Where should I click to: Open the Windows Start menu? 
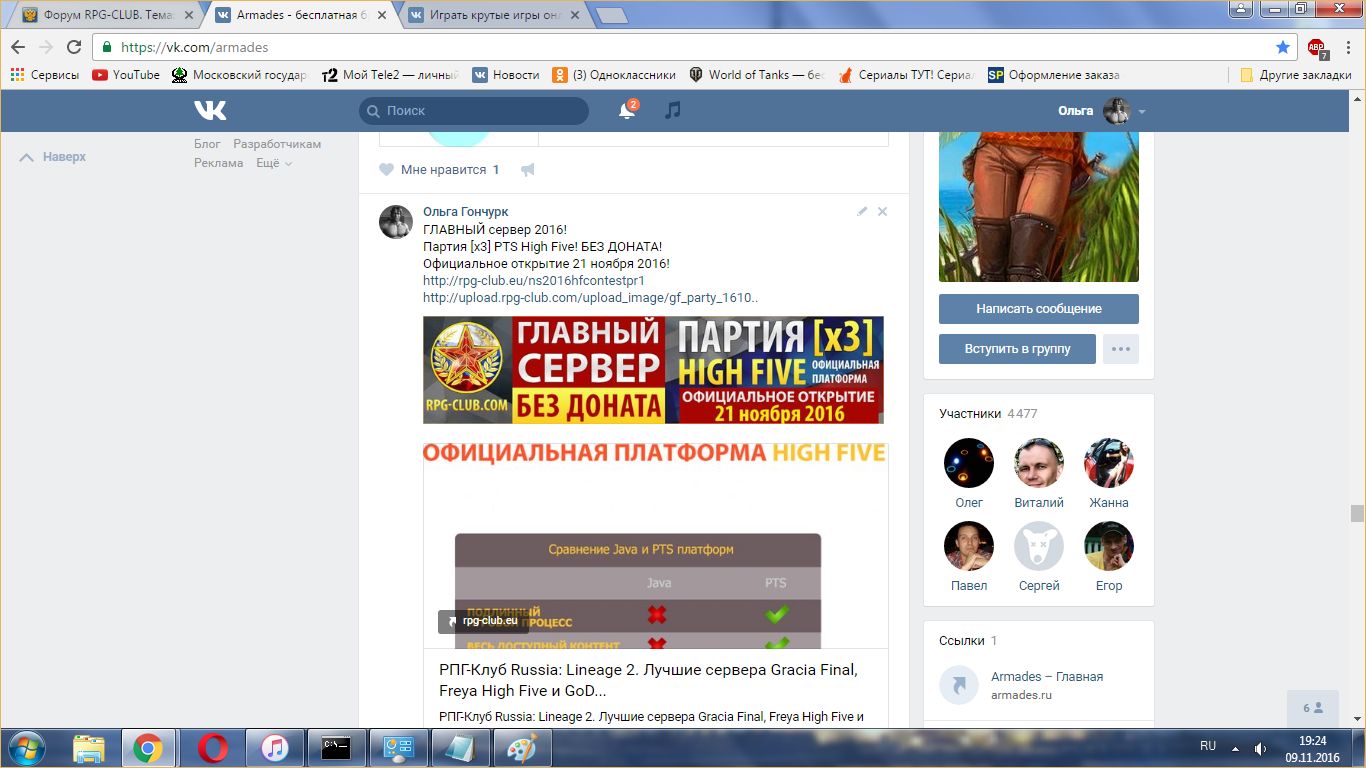click(26, 748)
